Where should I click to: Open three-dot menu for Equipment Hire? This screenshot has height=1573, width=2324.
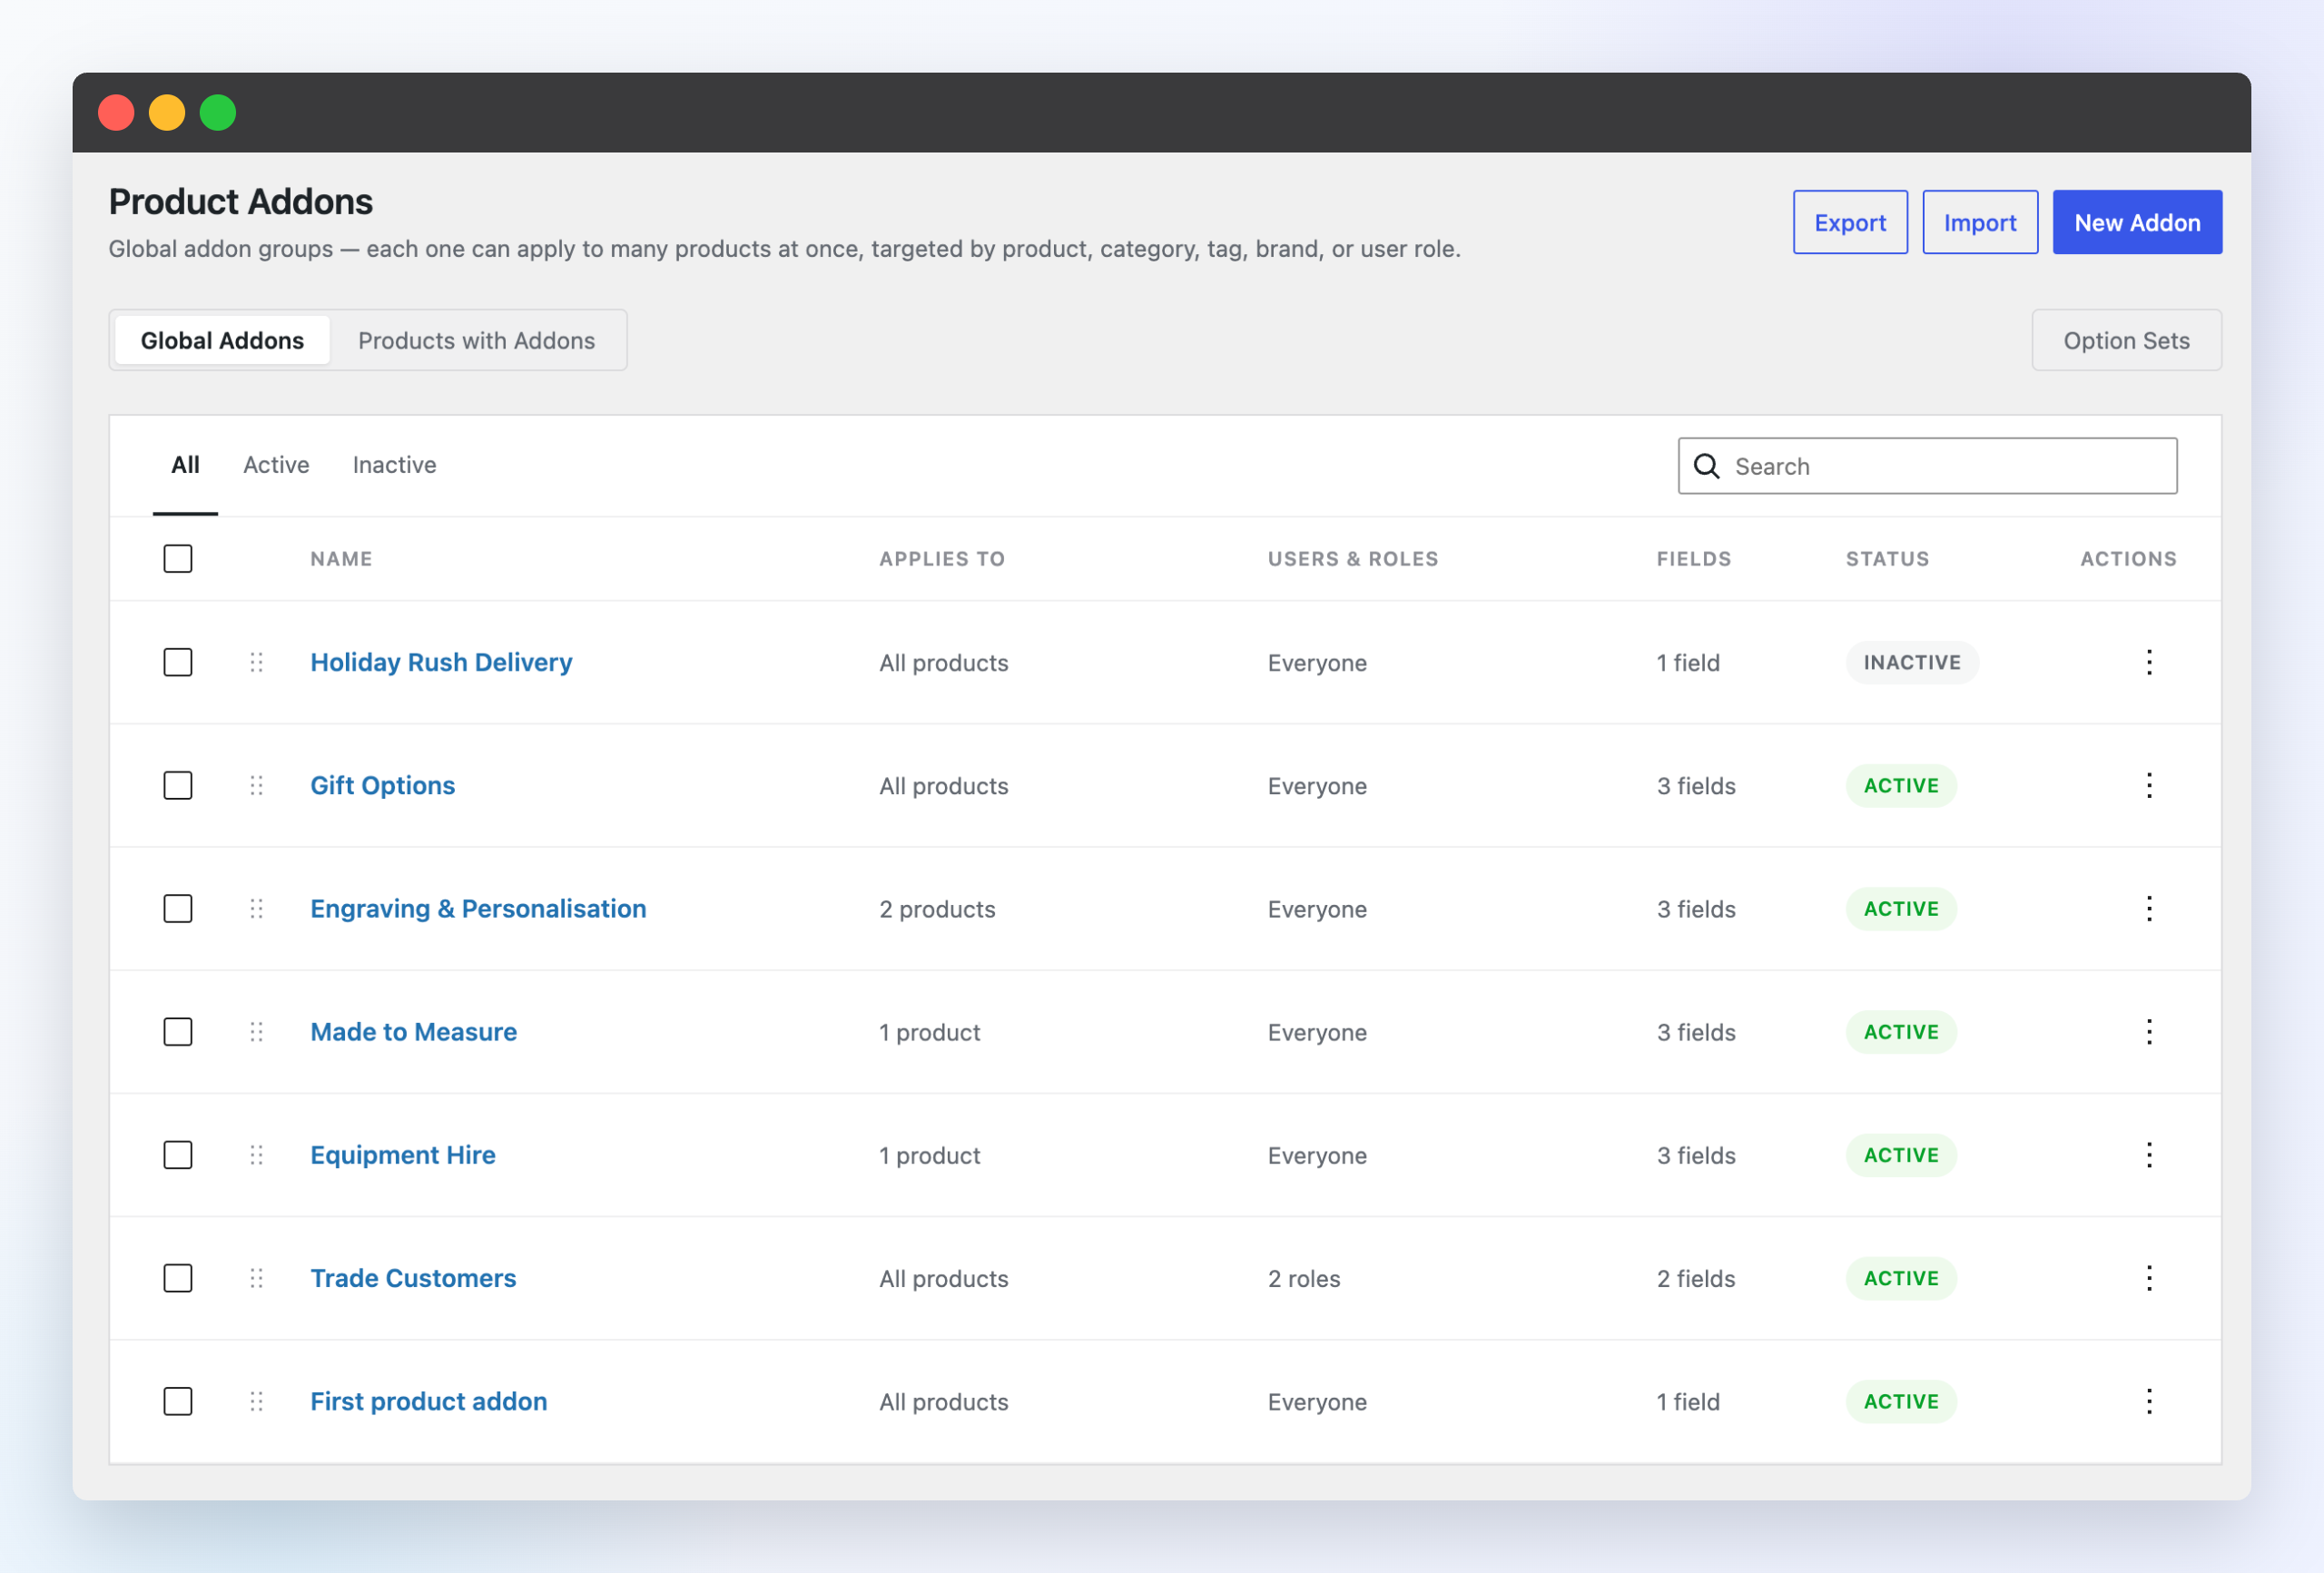click(2148, 1155)
